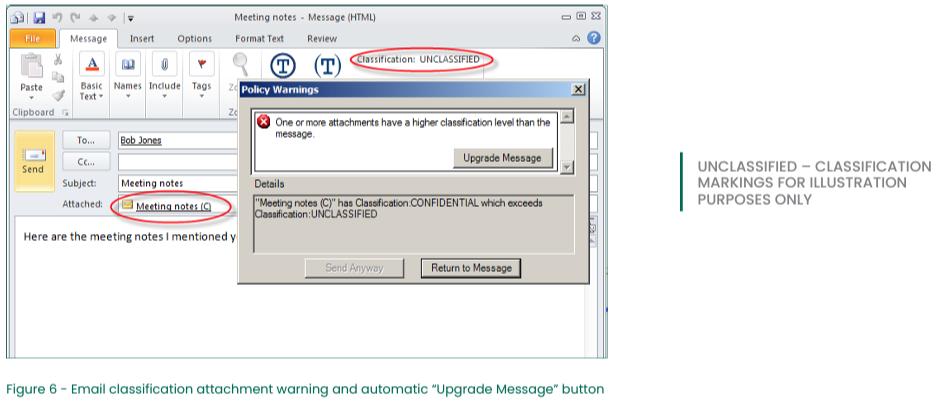Click the Copy icon in Clipboard group
The image size is (939, 406).
(x=58, y=77)
